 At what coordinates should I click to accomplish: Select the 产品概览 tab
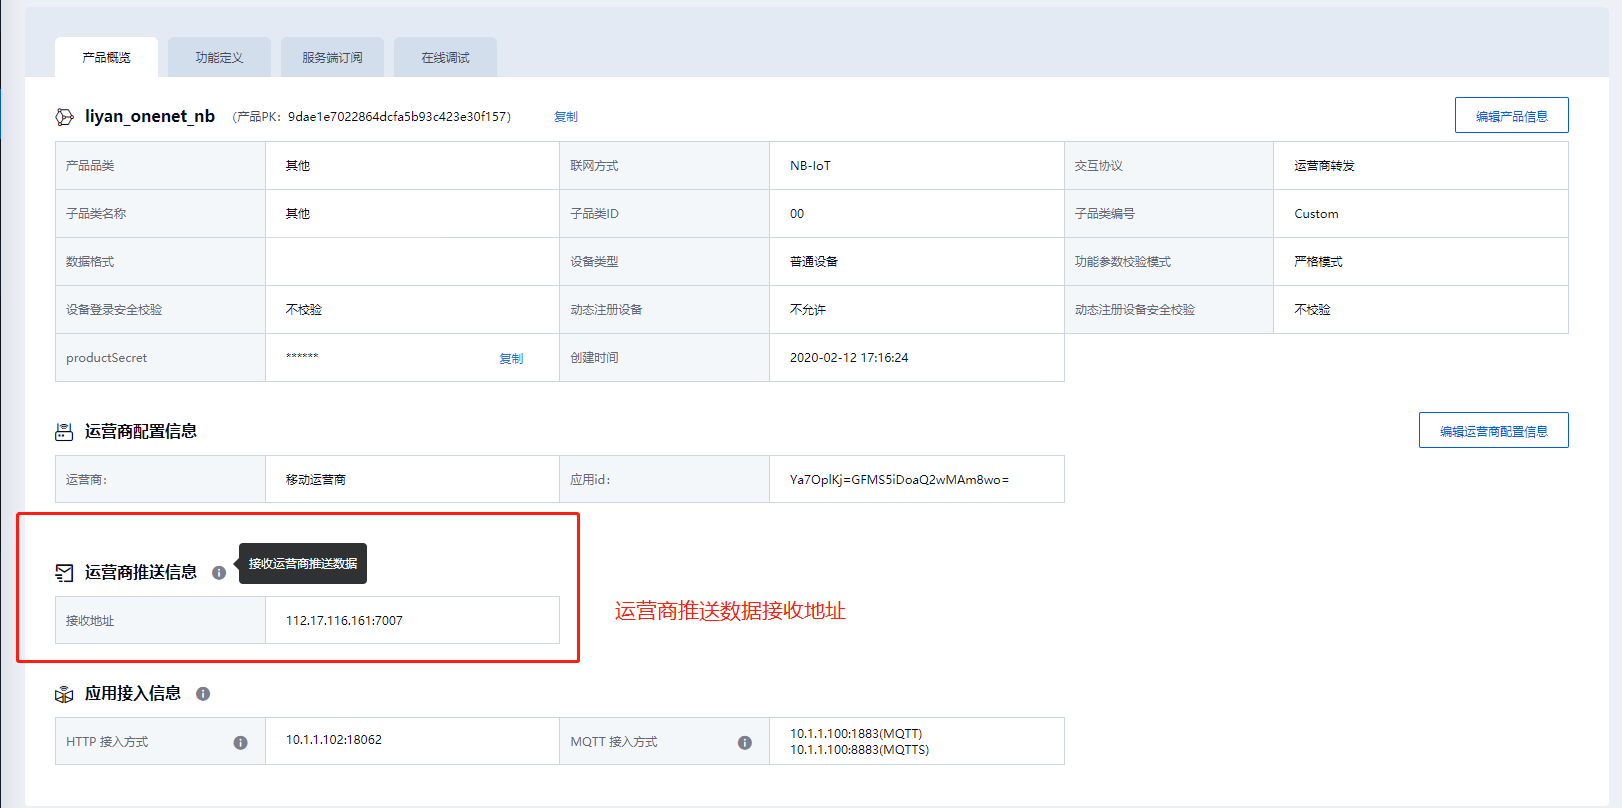click(106, 58)
